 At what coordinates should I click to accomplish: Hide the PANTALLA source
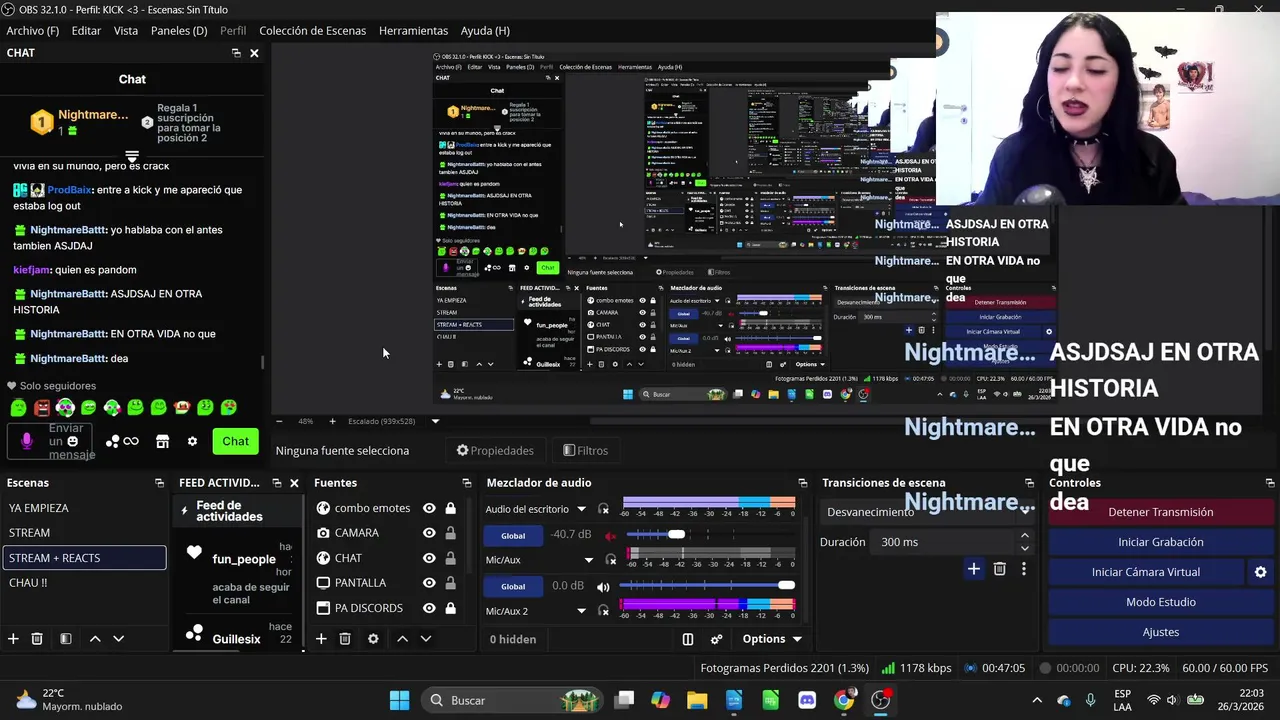[x=429, y=583]
